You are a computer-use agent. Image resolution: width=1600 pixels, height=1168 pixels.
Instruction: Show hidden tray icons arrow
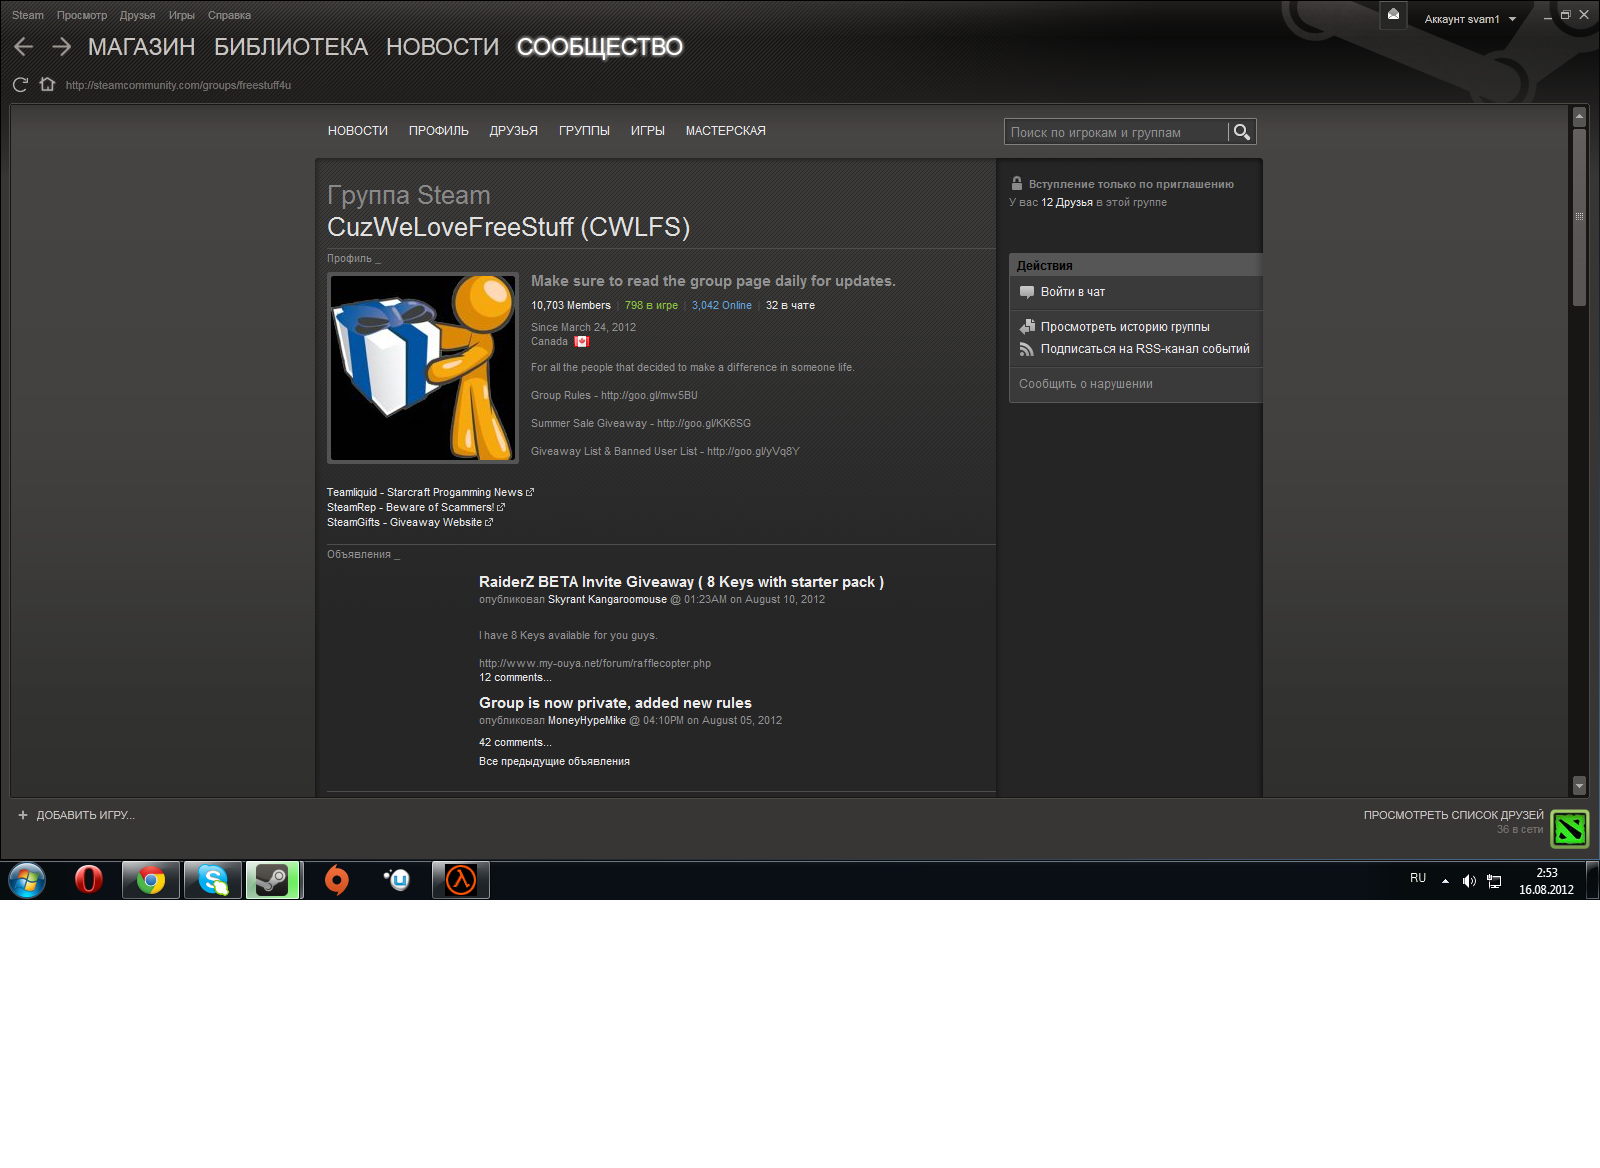[1445, 881]
